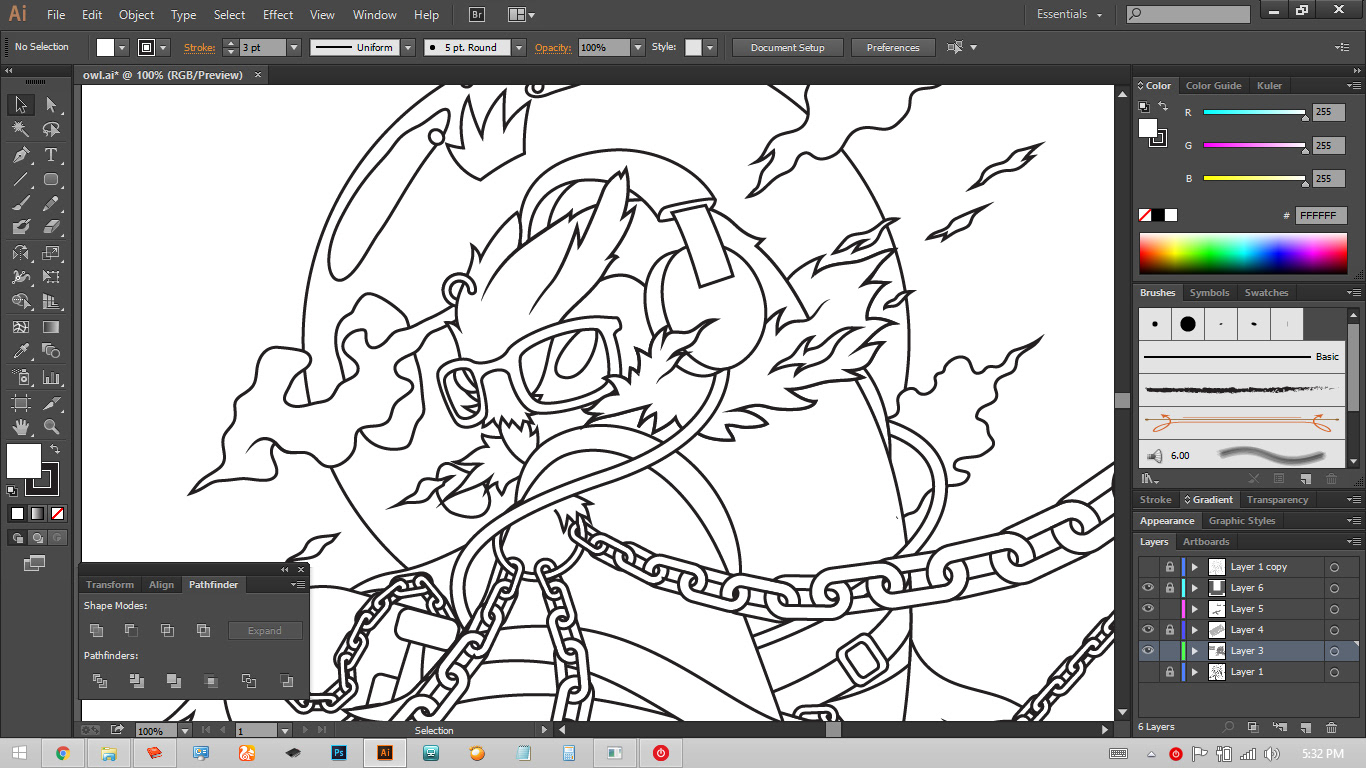The width and height of the screenshot is (1366, 768).
Task: Select the Magic Wand tool
Action: [x=20, y=130]
